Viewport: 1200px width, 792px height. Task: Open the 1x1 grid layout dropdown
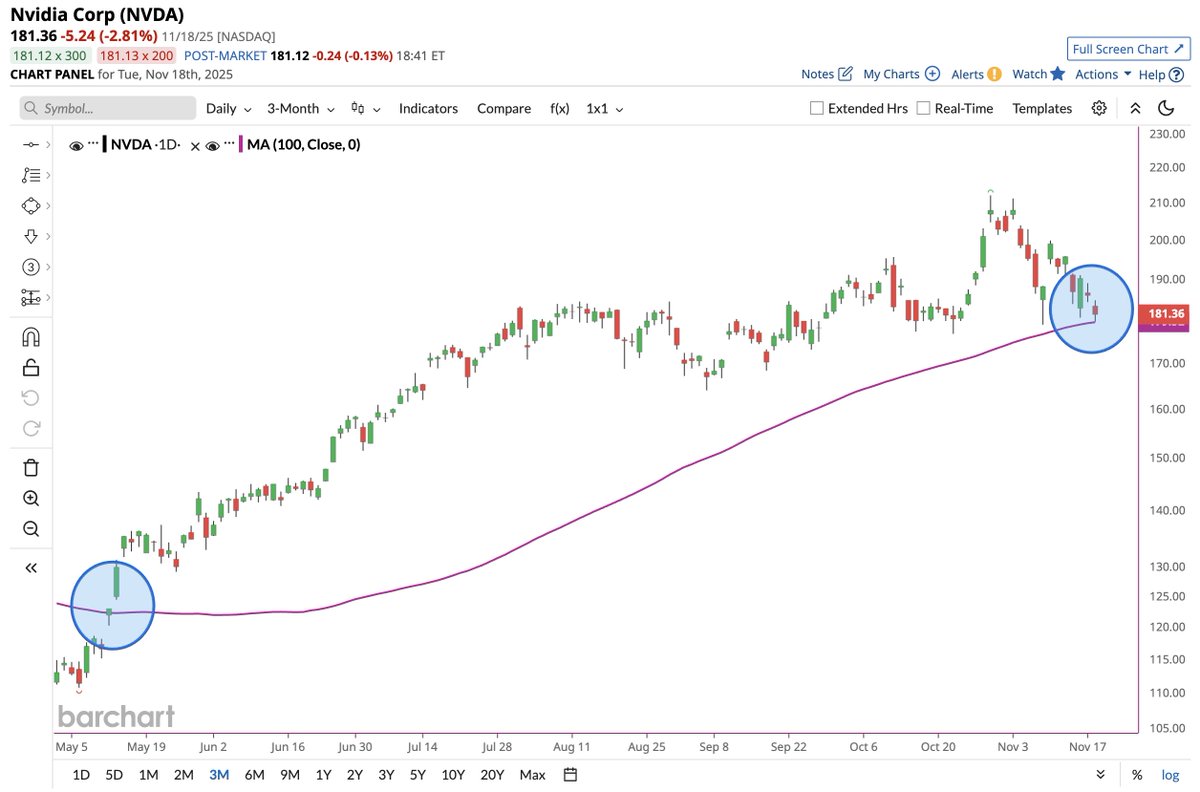[x=604, y=108]
